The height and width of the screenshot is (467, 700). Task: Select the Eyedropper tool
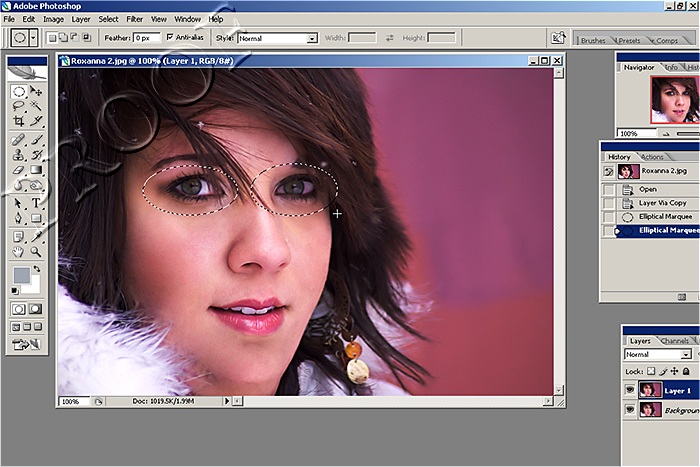pos(36,237)
